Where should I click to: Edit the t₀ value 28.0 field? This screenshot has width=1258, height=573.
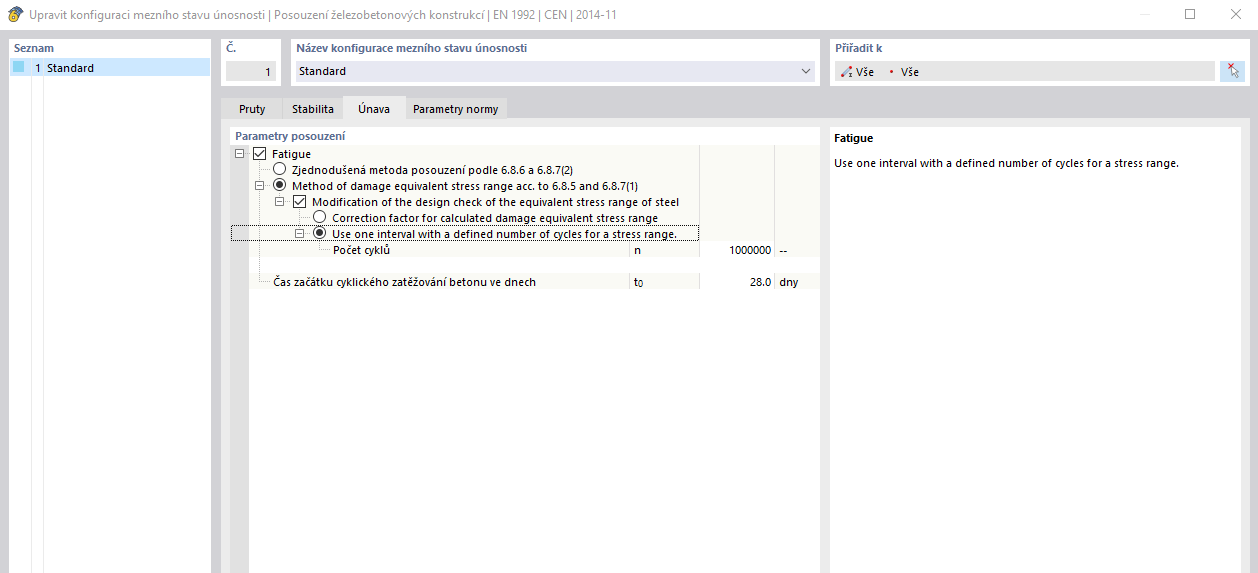click(737, 283)
